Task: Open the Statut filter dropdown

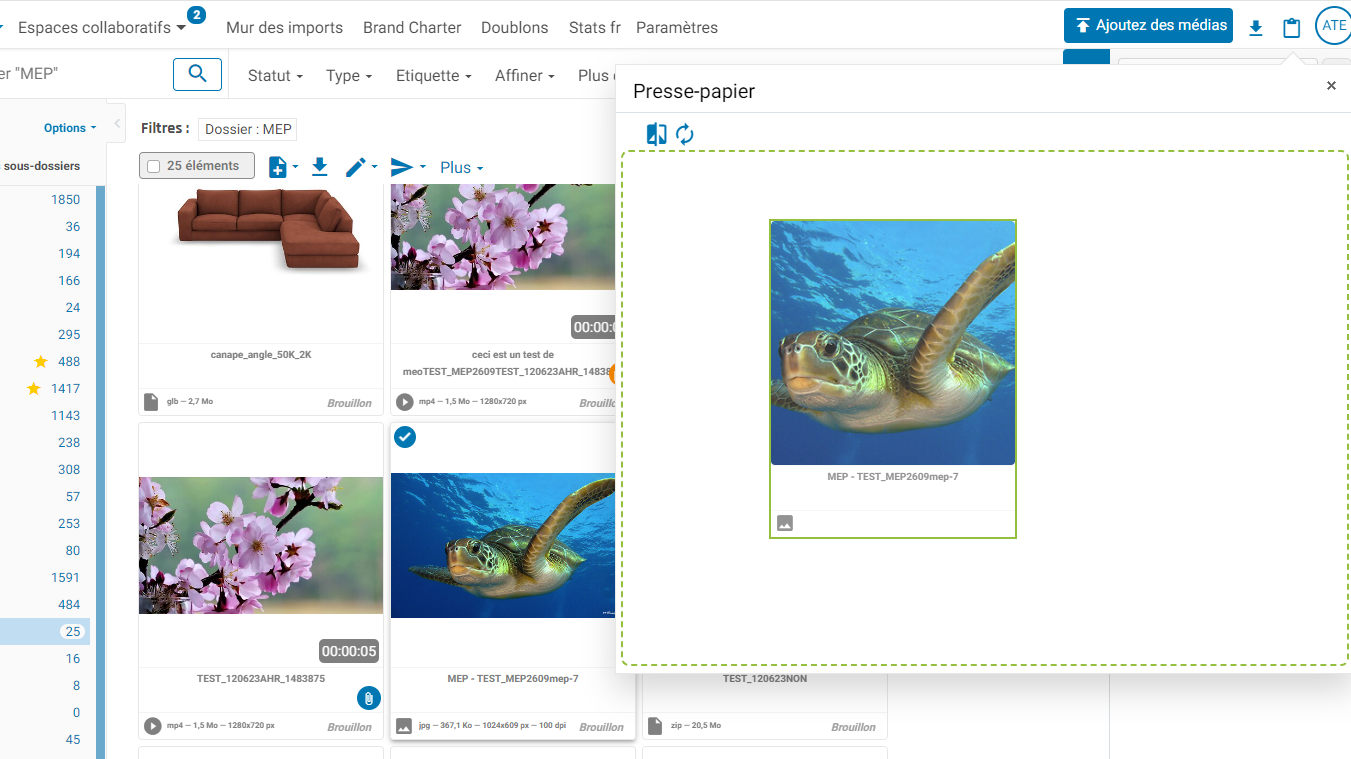Action: [275, 75]
